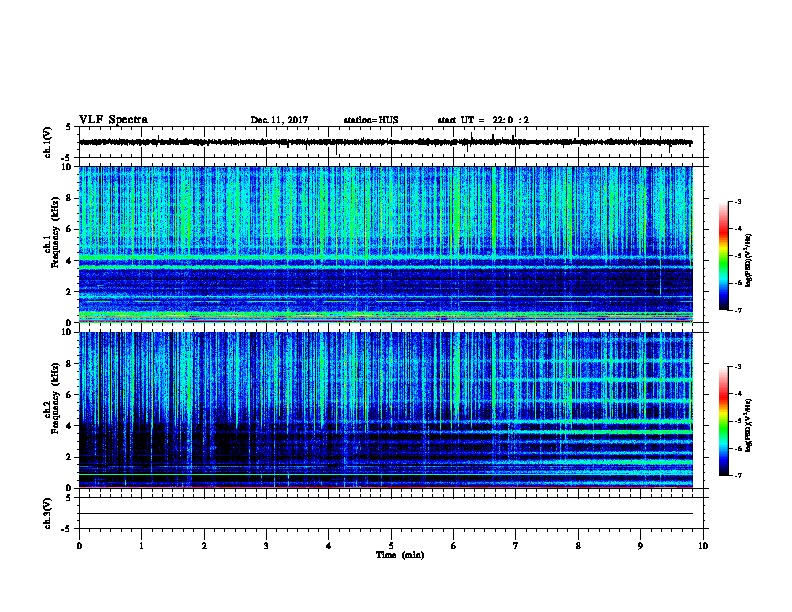Click the "ch.3(V)" axis label

click(x=47, y=513)
